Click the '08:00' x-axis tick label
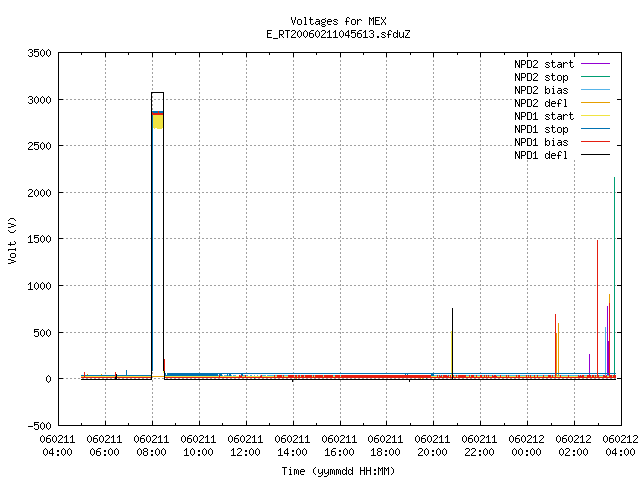The height and width of the screenshot is (480, 640). coord(151,452)
